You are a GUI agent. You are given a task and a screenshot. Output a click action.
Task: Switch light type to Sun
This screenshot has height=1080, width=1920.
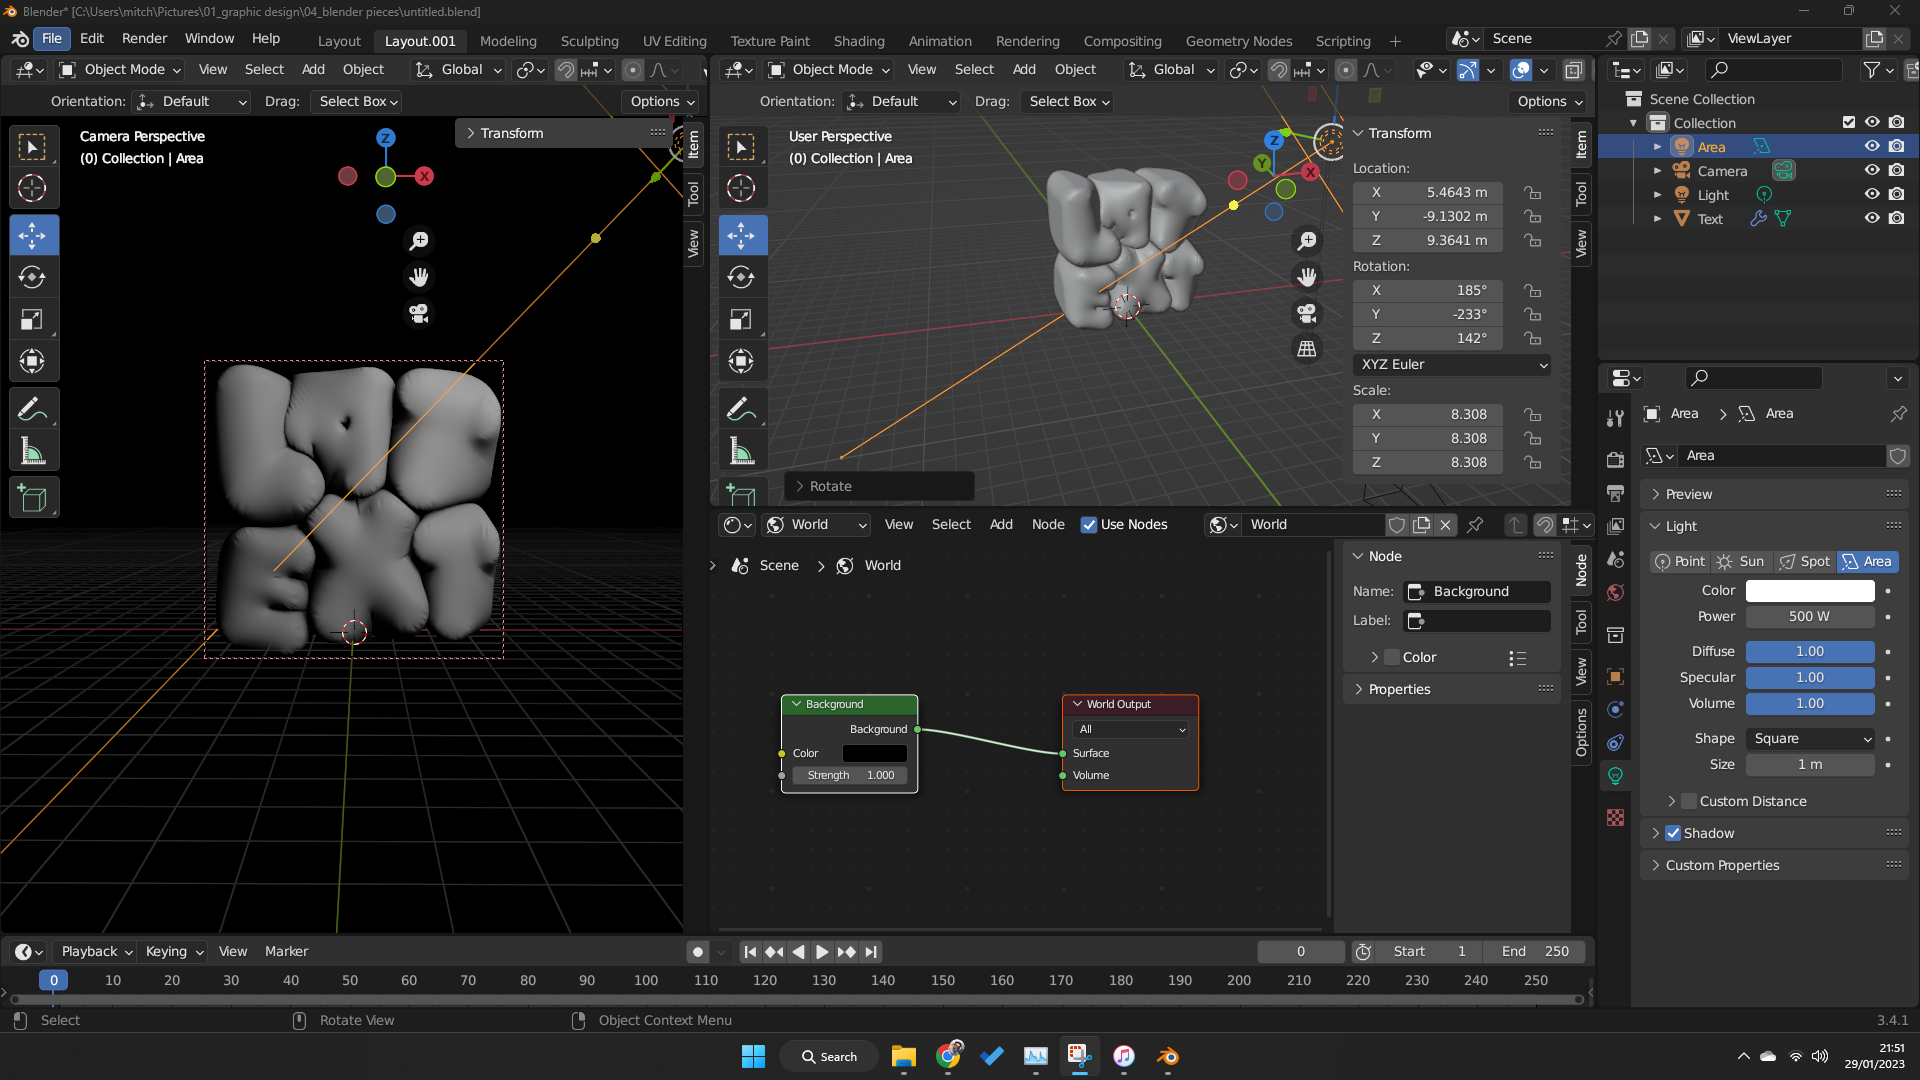tap(1740, 561)
